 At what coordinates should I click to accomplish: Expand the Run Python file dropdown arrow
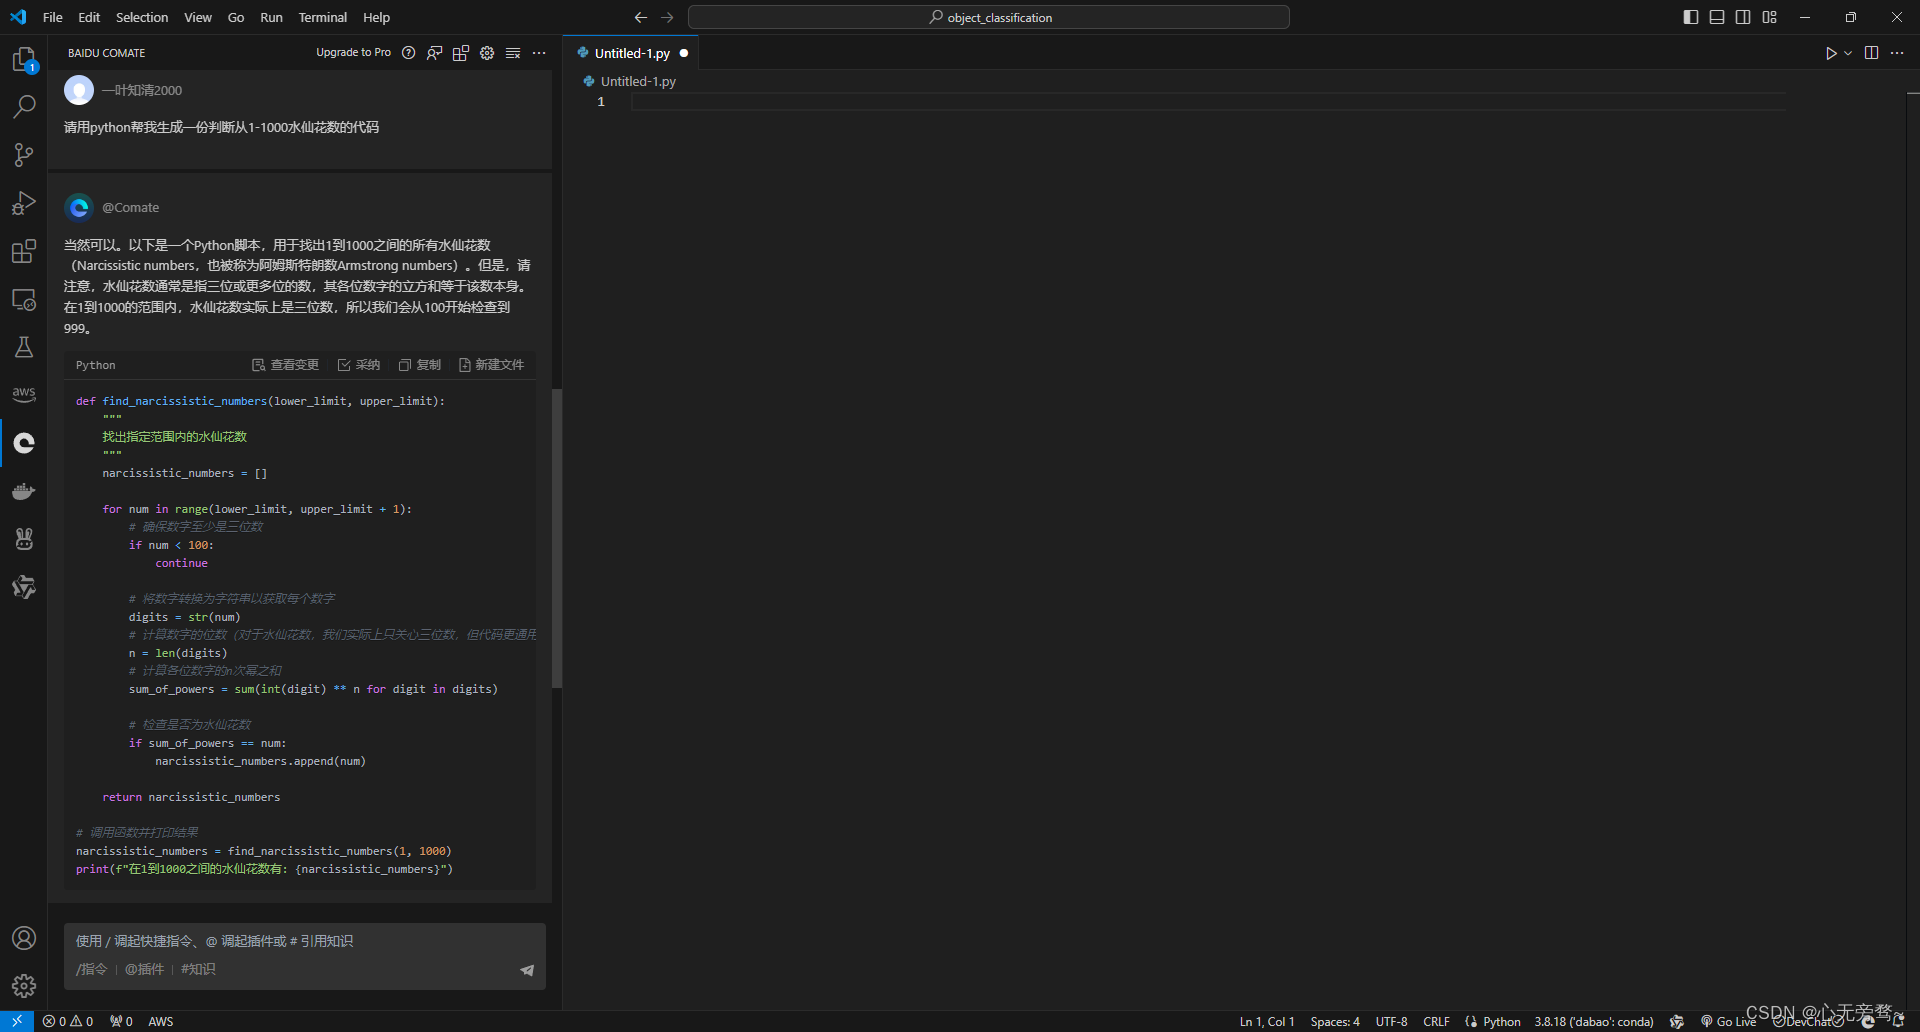click(x=1848, y=53)
